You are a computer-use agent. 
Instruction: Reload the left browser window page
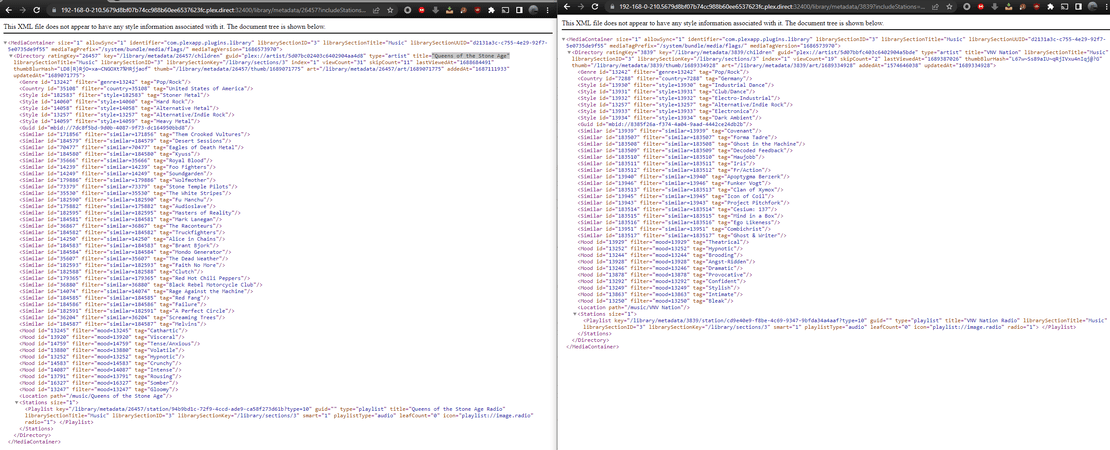point(36,10)
